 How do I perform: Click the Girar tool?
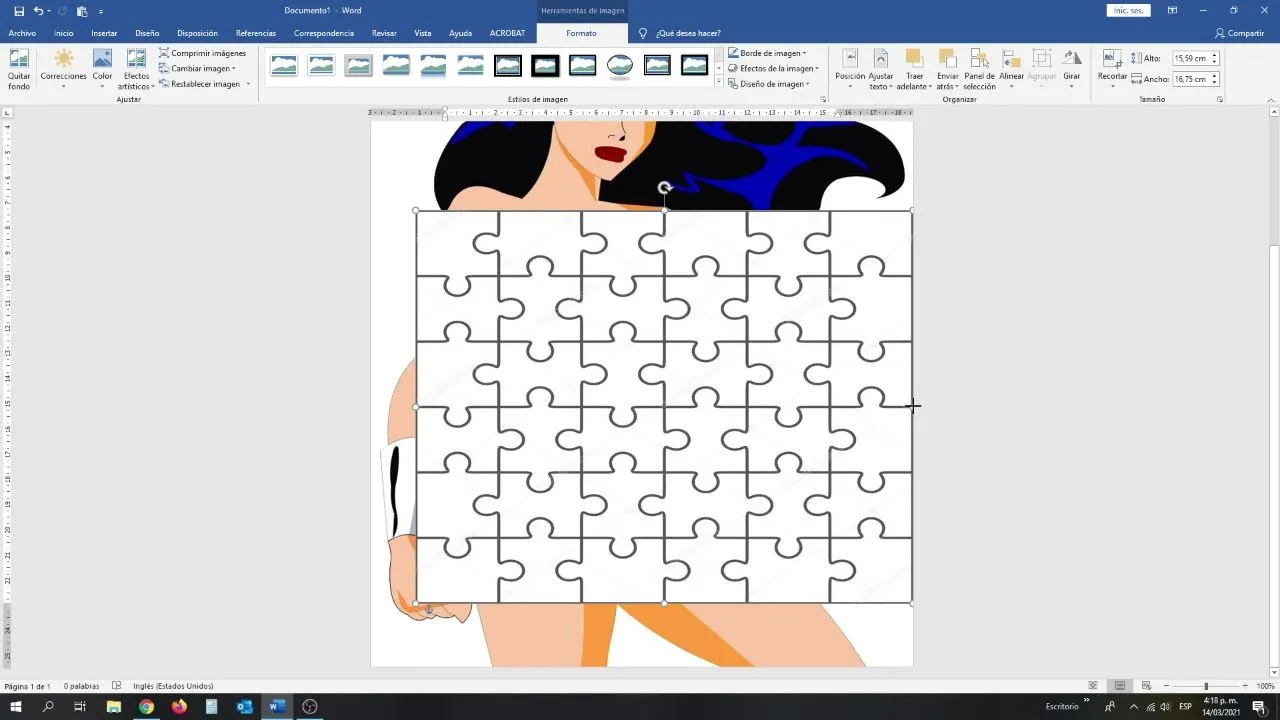tap(1071, 67)
